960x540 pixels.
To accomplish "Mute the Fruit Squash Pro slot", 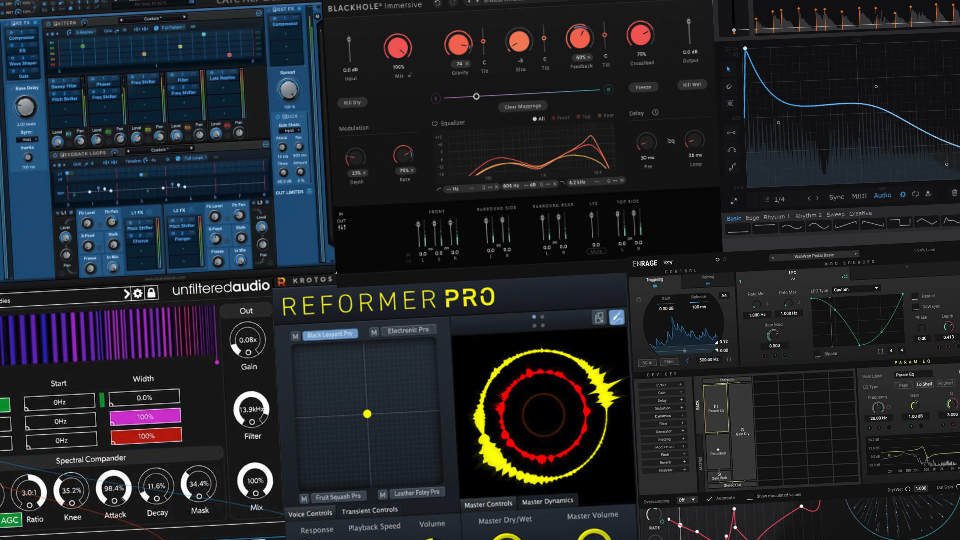I will coord(304,498).
